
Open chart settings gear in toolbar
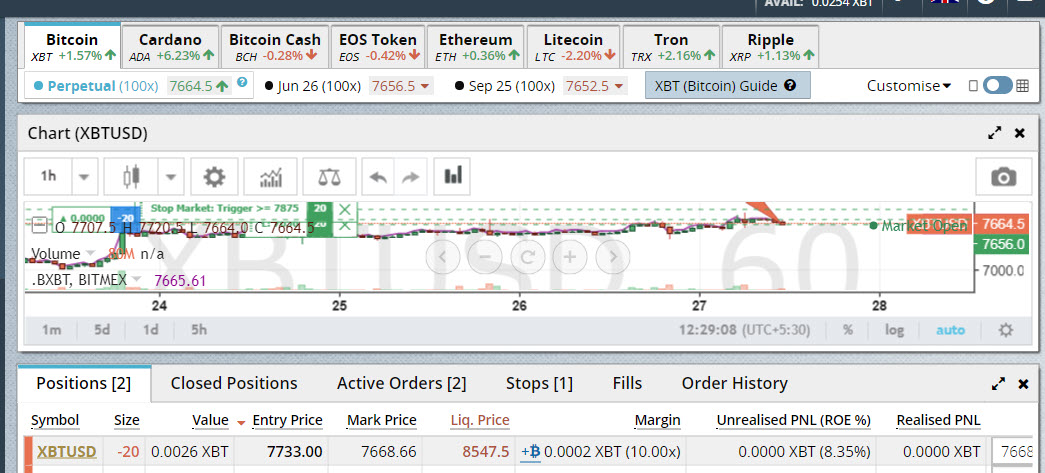(214, 177)
